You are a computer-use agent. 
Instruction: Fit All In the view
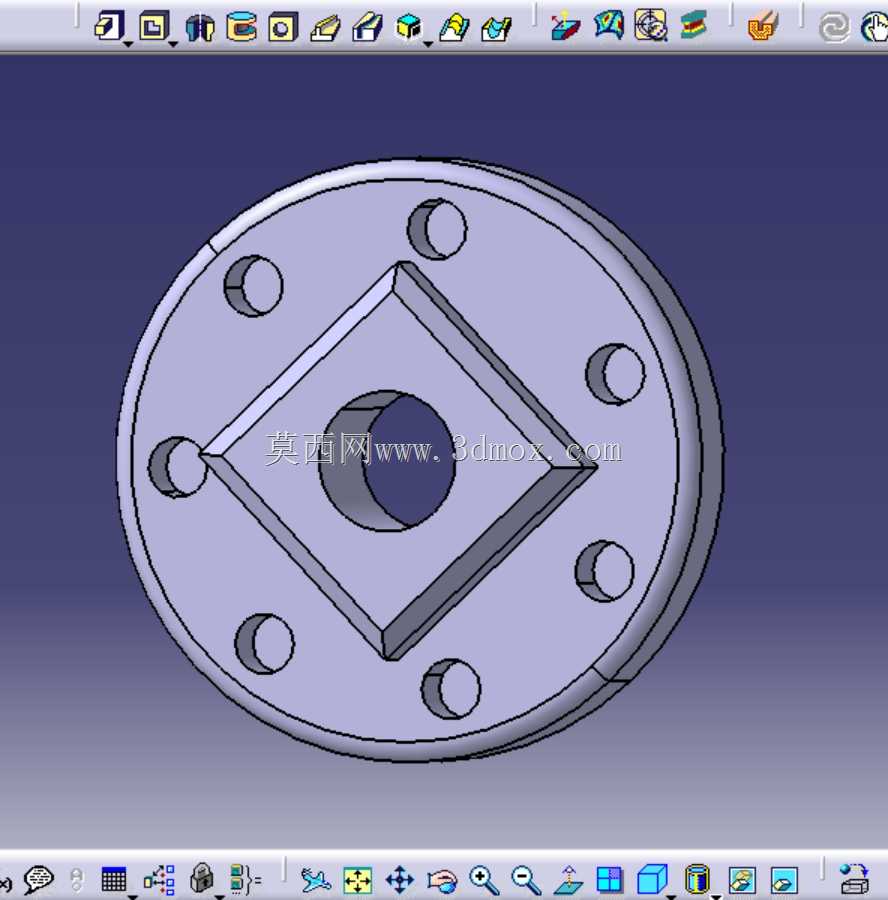coord(358,880)
